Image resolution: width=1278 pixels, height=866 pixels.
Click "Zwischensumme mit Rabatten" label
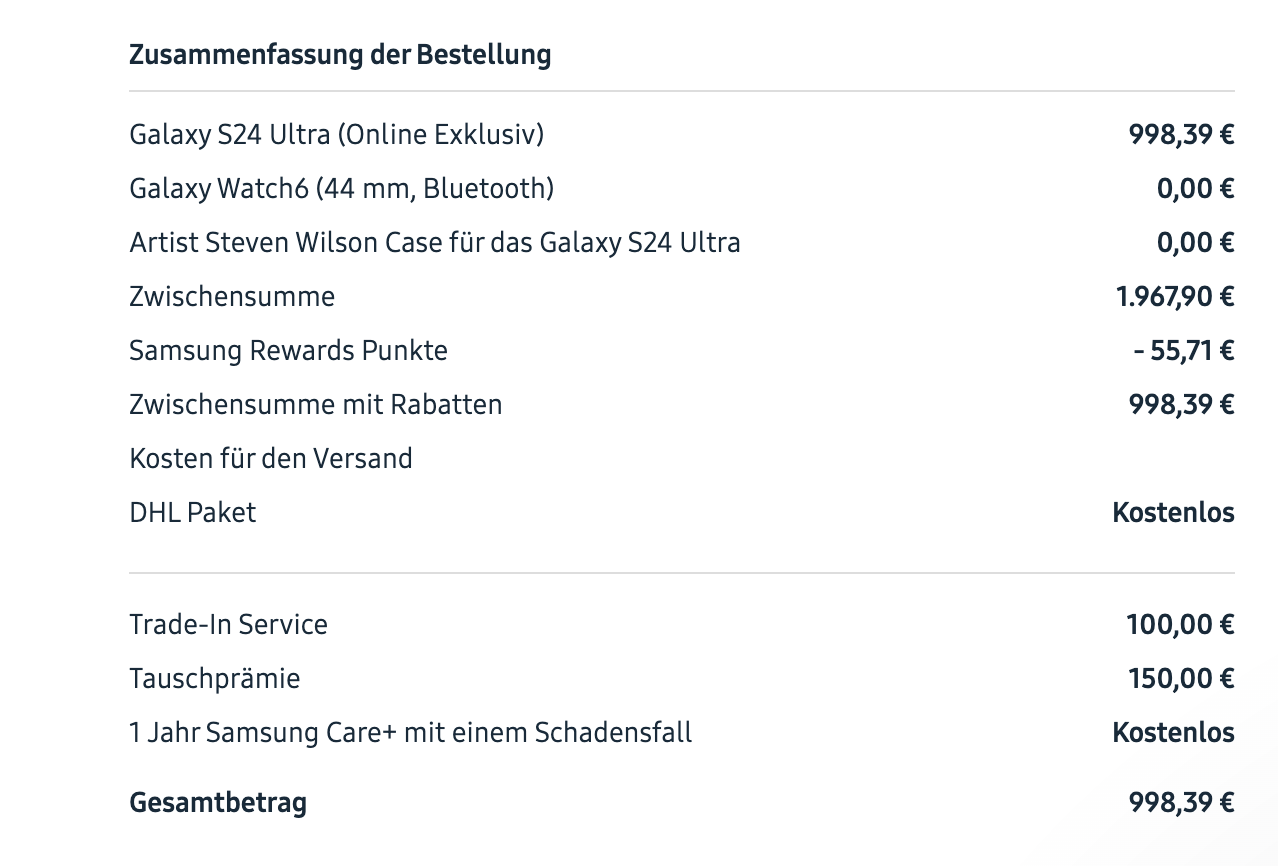[315, 404]
